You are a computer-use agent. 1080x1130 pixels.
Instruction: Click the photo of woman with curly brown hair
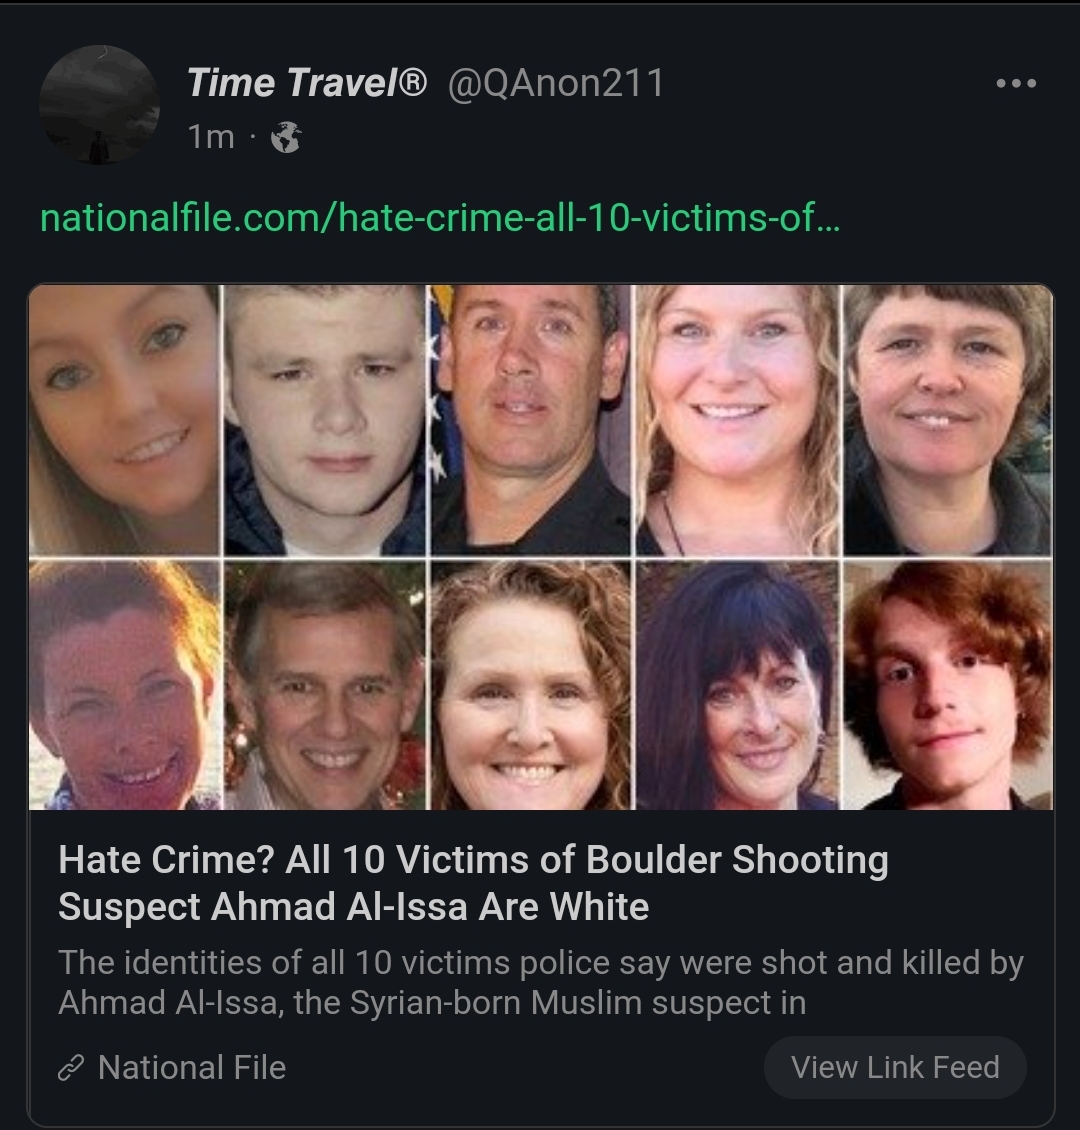click(530, 685)
